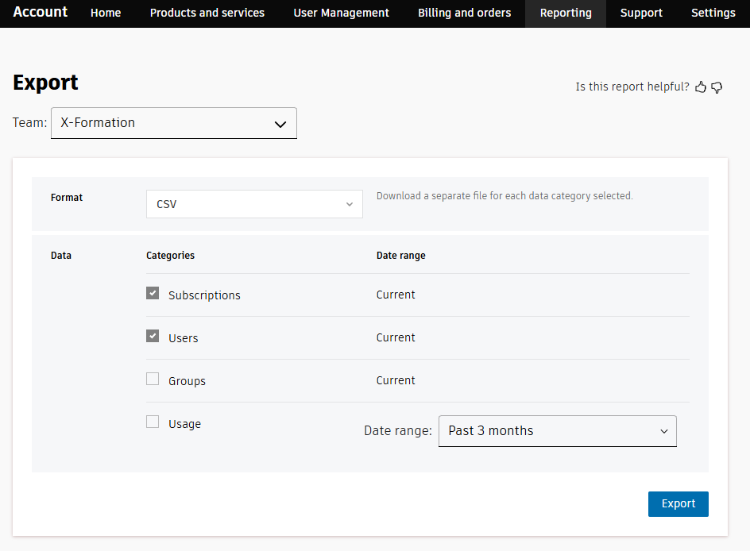Open the Team X-Formation dropdown
This screenshot has width=750, height=551.
174,123
